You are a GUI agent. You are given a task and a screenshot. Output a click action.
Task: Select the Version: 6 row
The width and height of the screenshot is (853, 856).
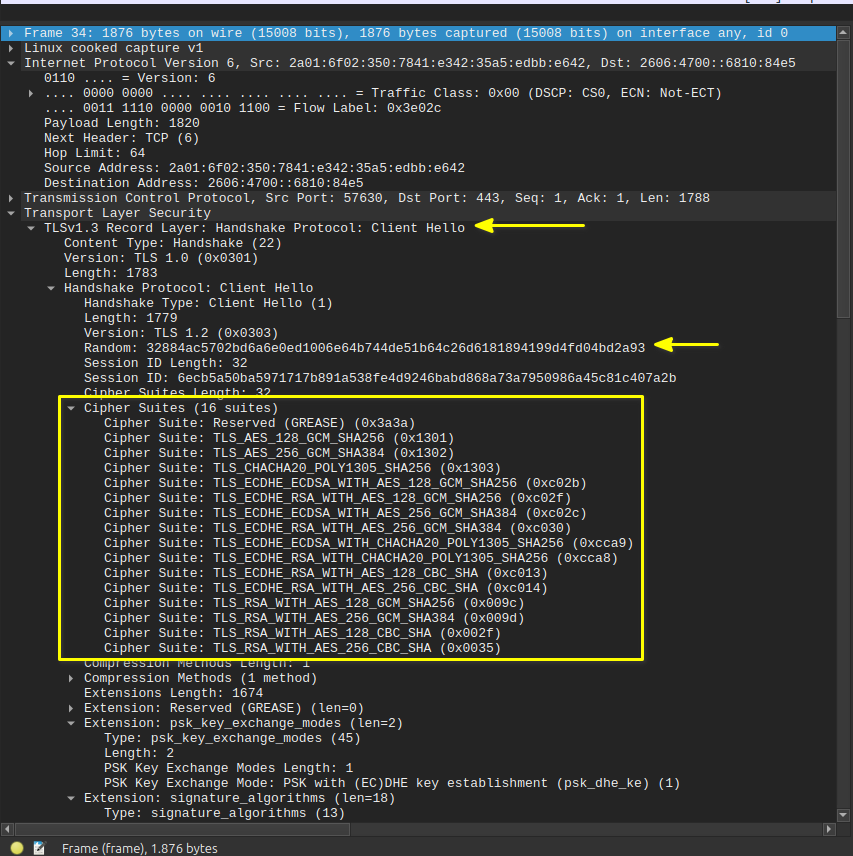130,78
